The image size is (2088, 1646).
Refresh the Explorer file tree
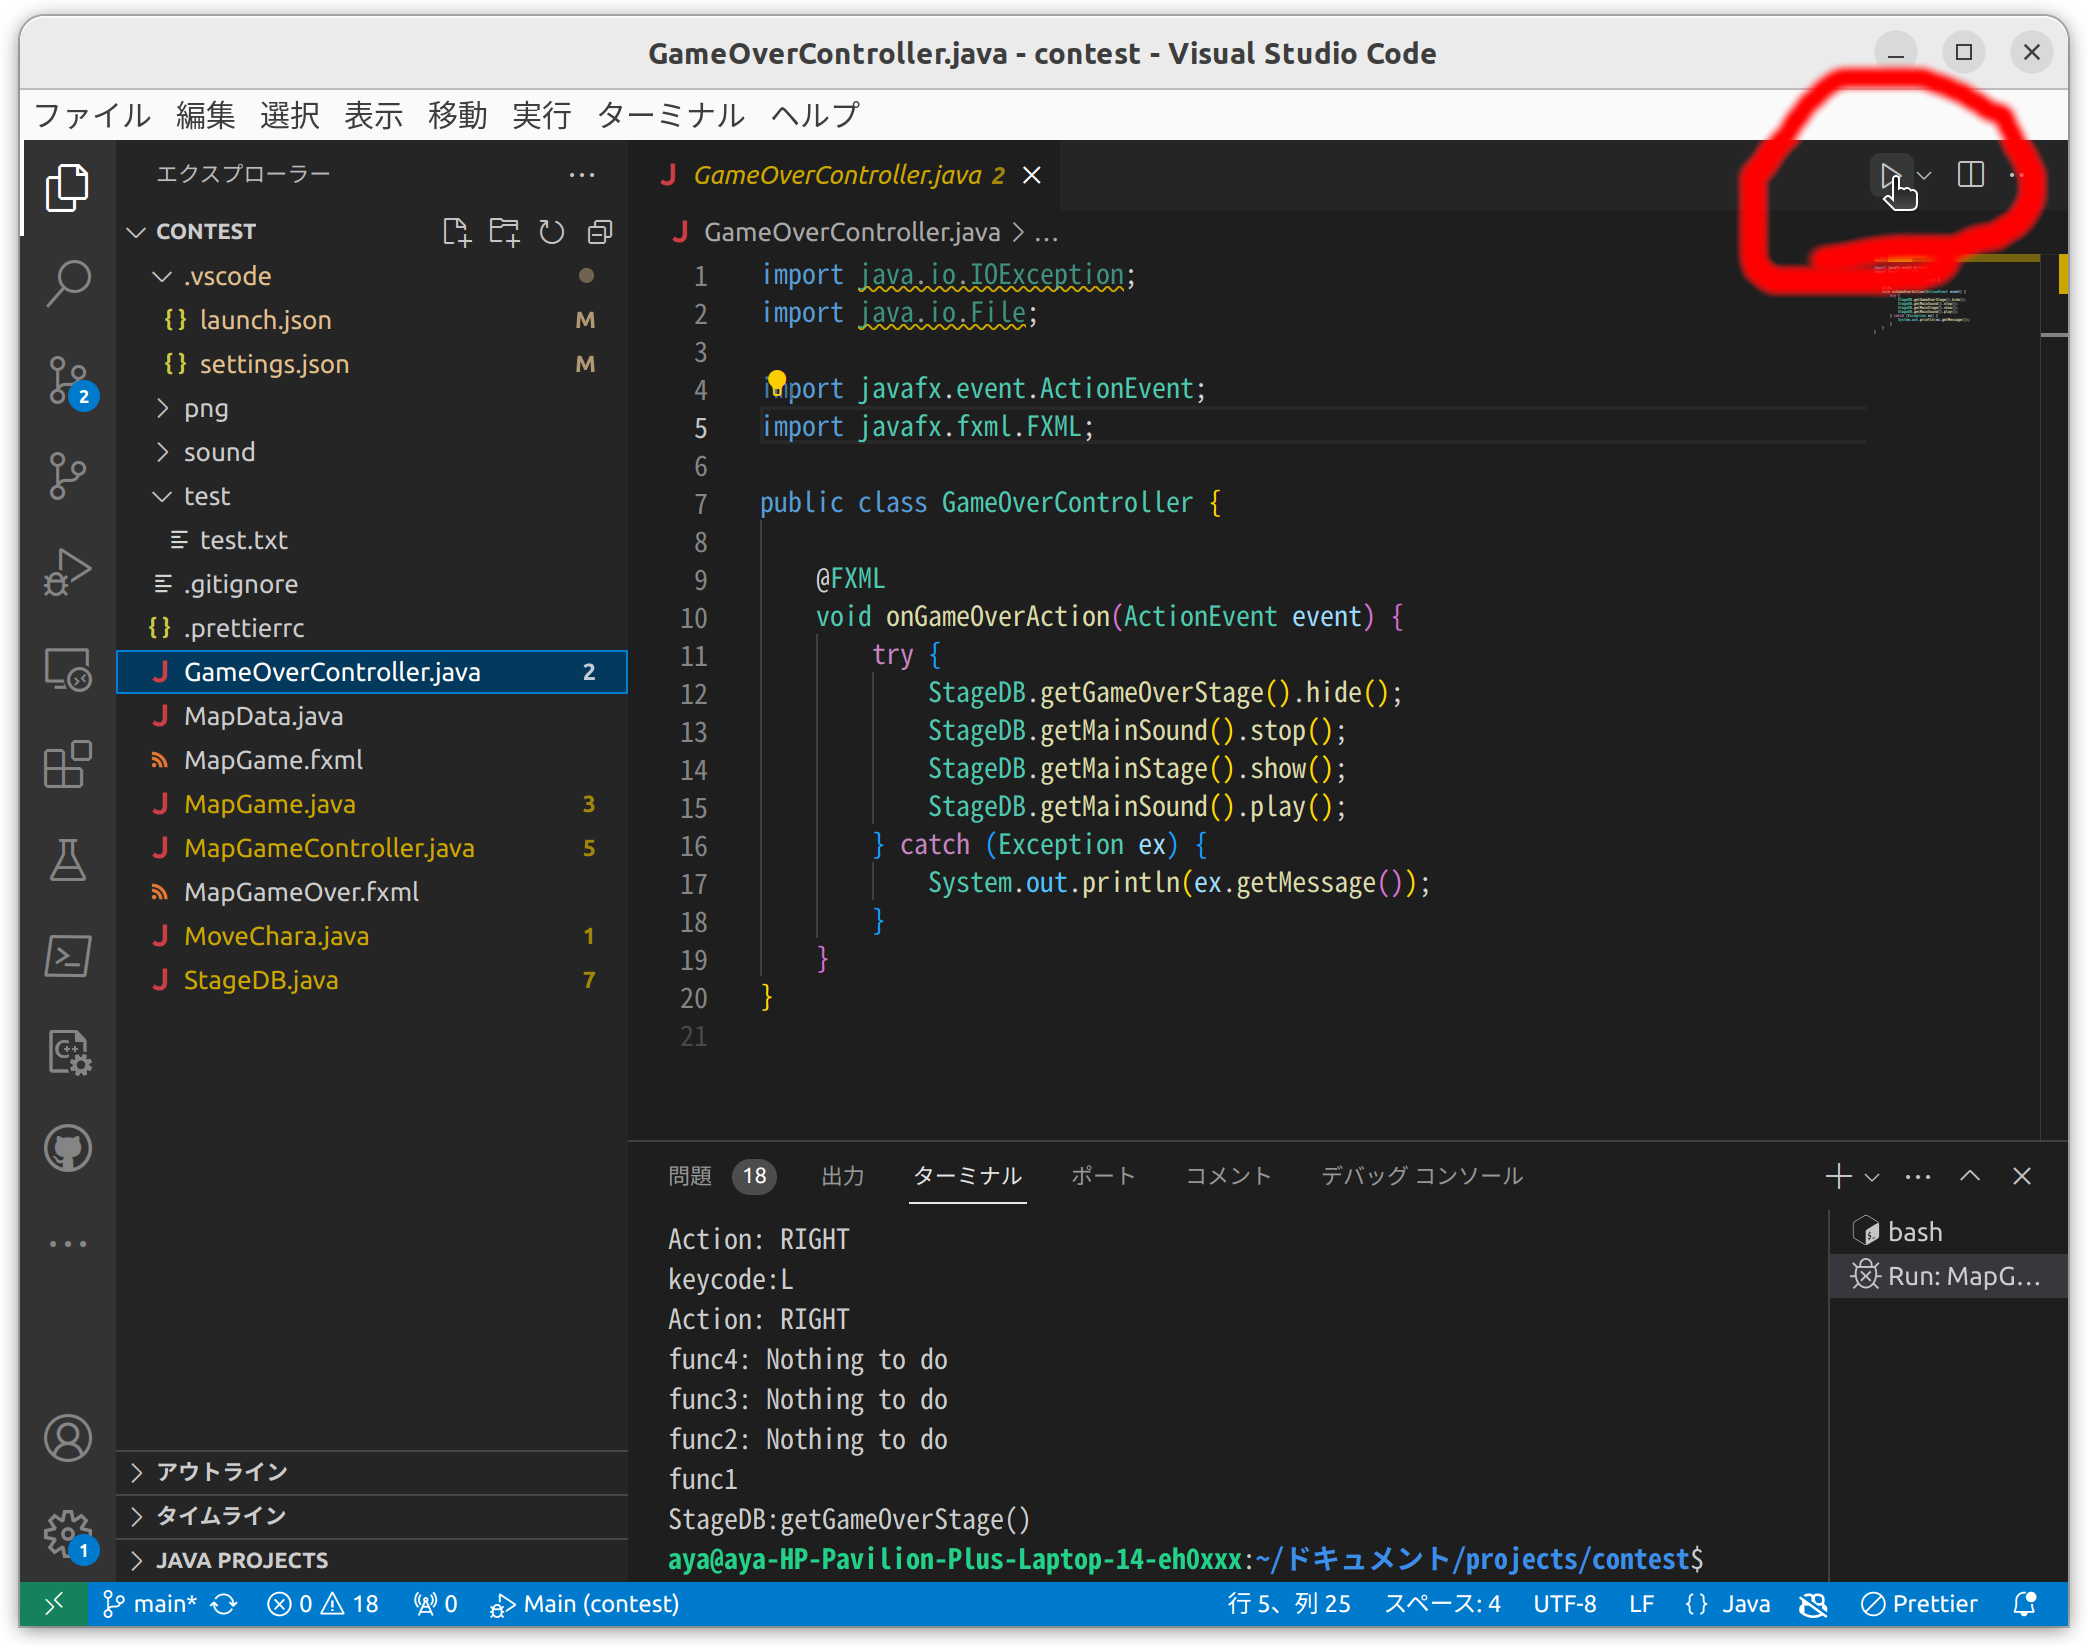coord(552,232)
